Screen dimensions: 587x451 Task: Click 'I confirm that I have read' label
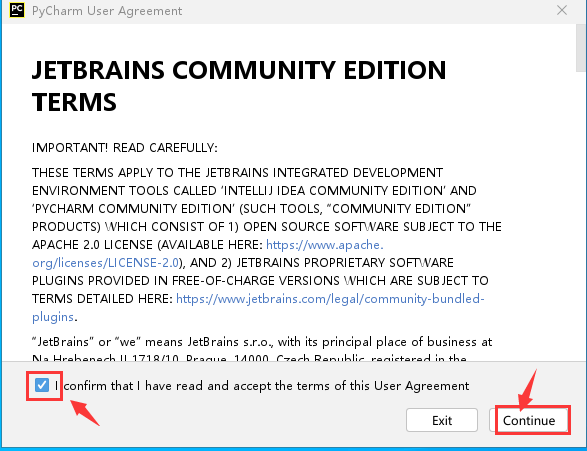click(262, 386)
